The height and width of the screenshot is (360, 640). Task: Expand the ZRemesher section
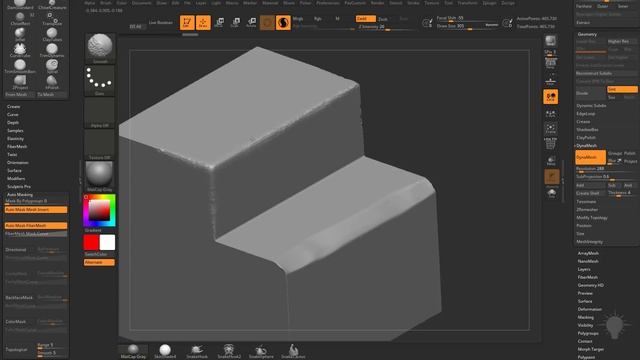(587, 210)
